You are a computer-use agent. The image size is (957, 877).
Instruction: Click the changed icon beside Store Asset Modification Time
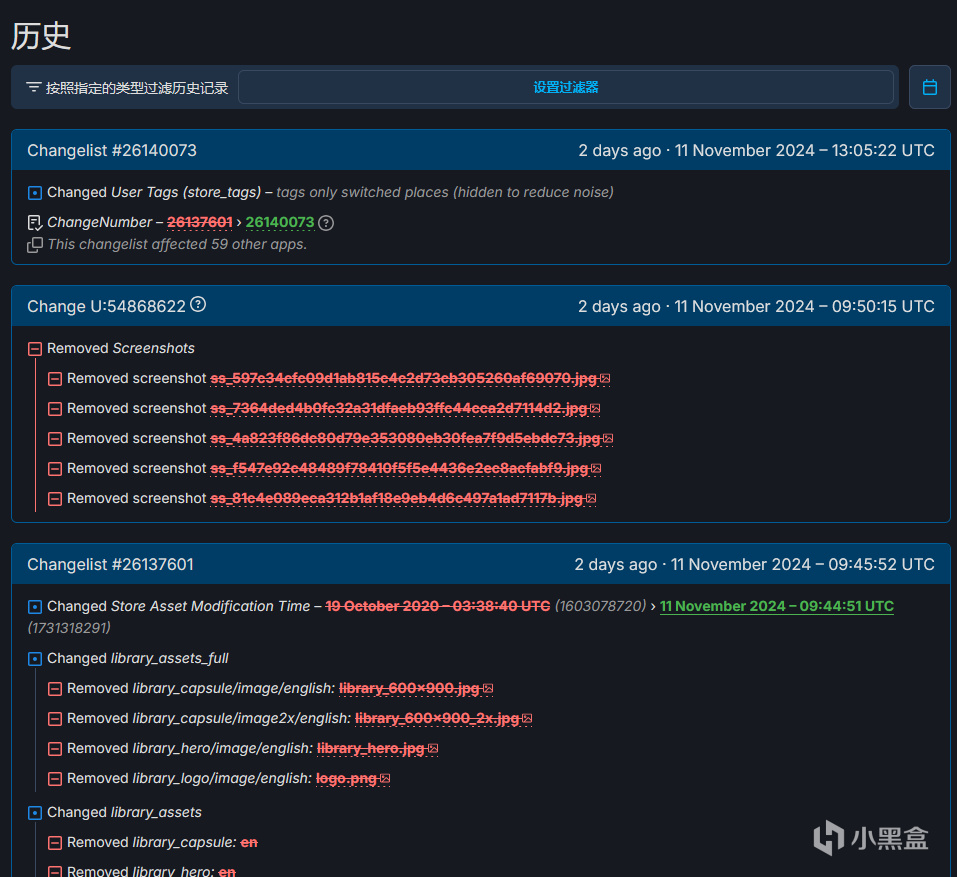35,607
